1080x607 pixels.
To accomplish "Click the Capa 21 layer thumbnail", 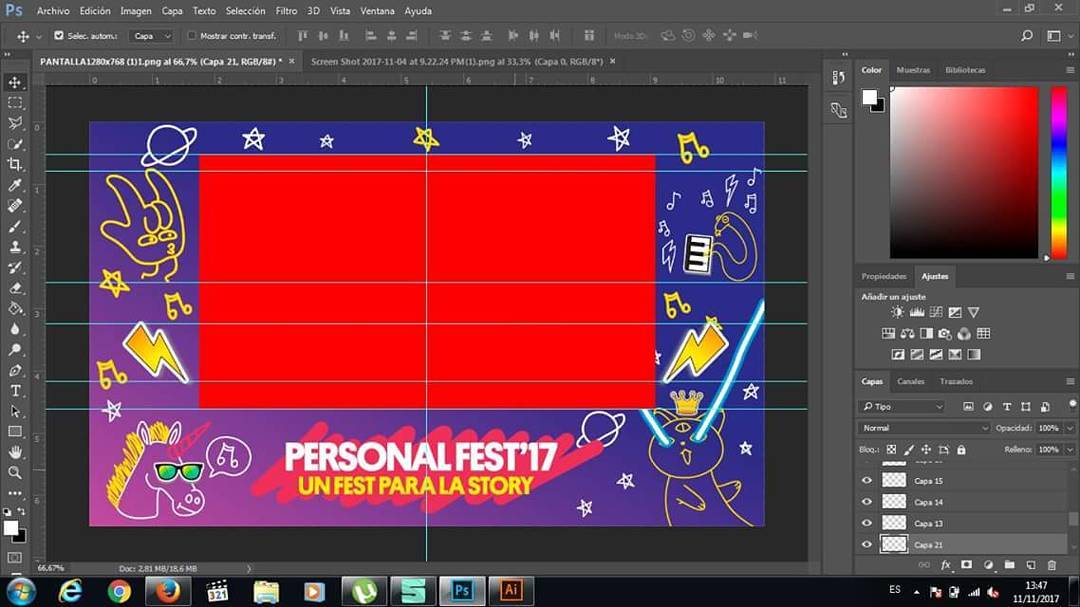I will 894,545.
